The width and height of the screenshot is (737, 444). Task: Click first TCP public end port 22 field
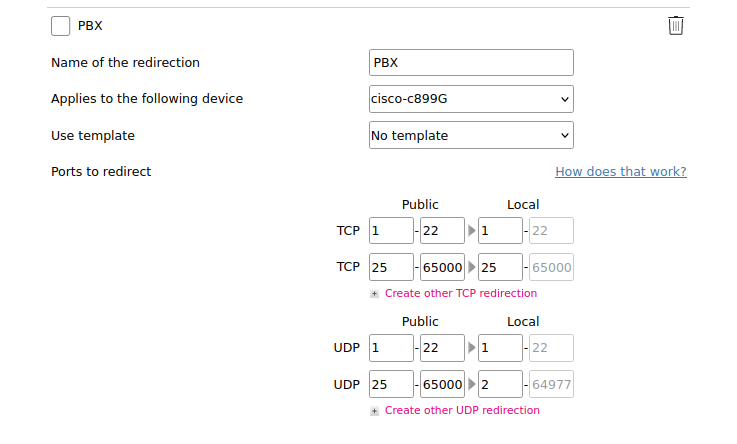click(442, 231)
